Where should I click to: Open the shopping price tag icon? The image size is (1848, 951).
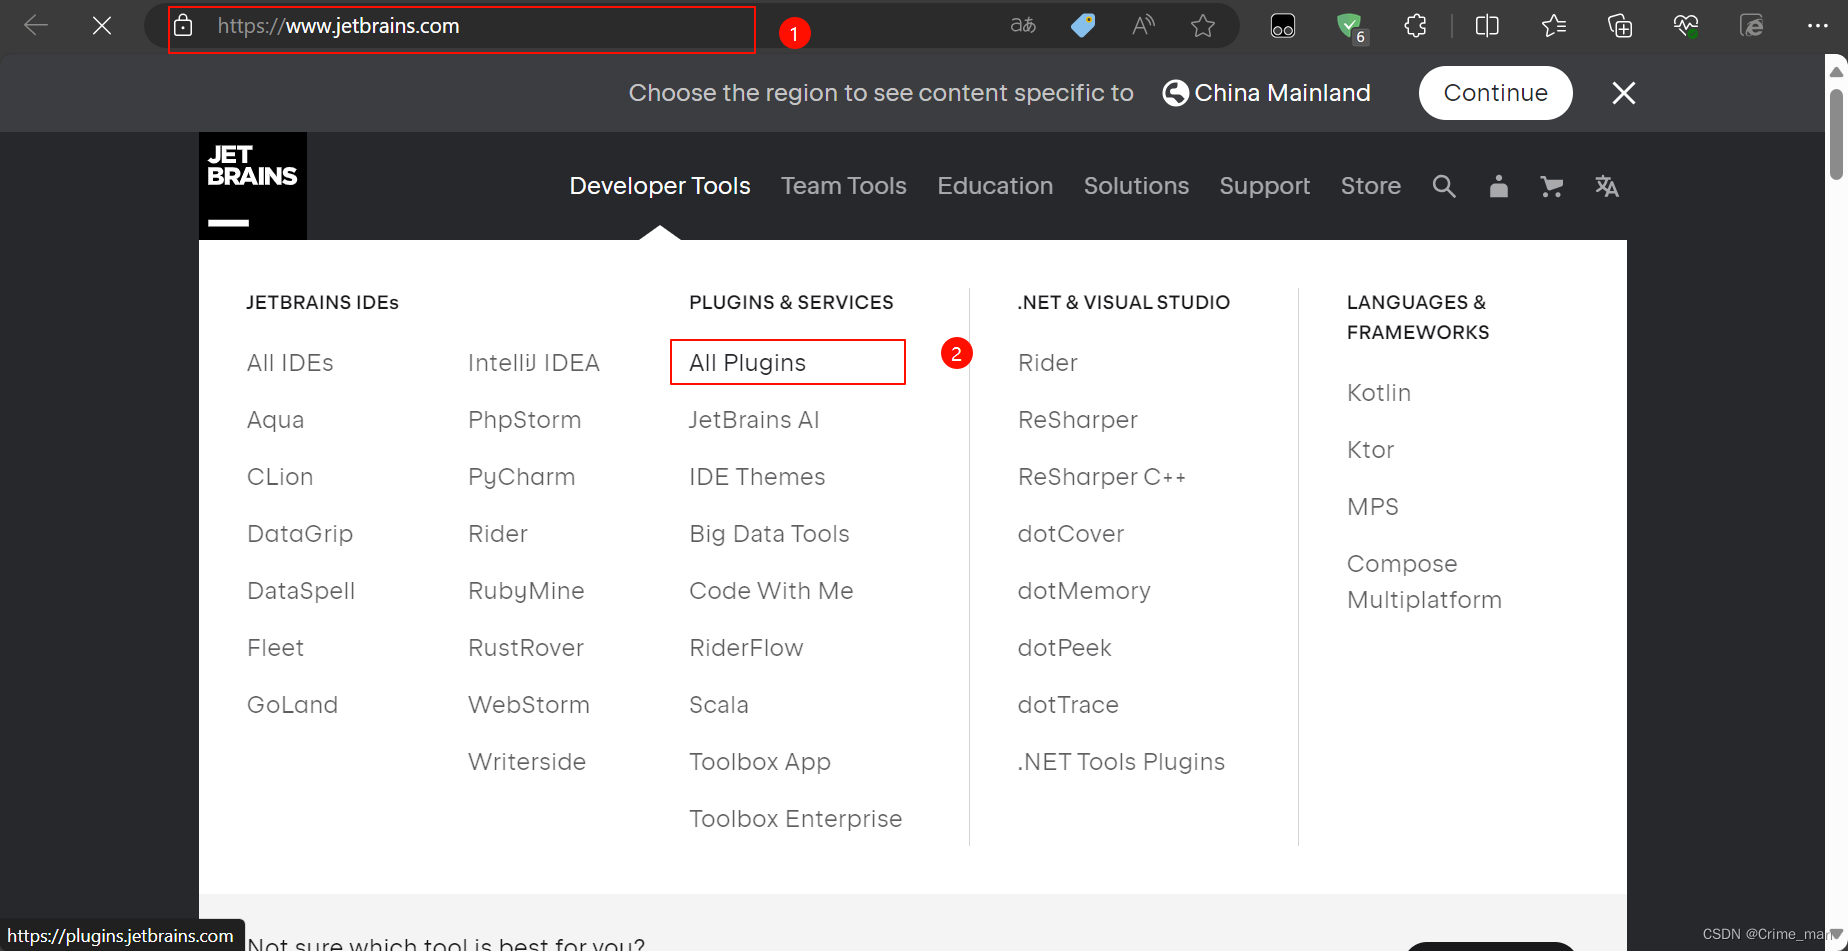1083,26
